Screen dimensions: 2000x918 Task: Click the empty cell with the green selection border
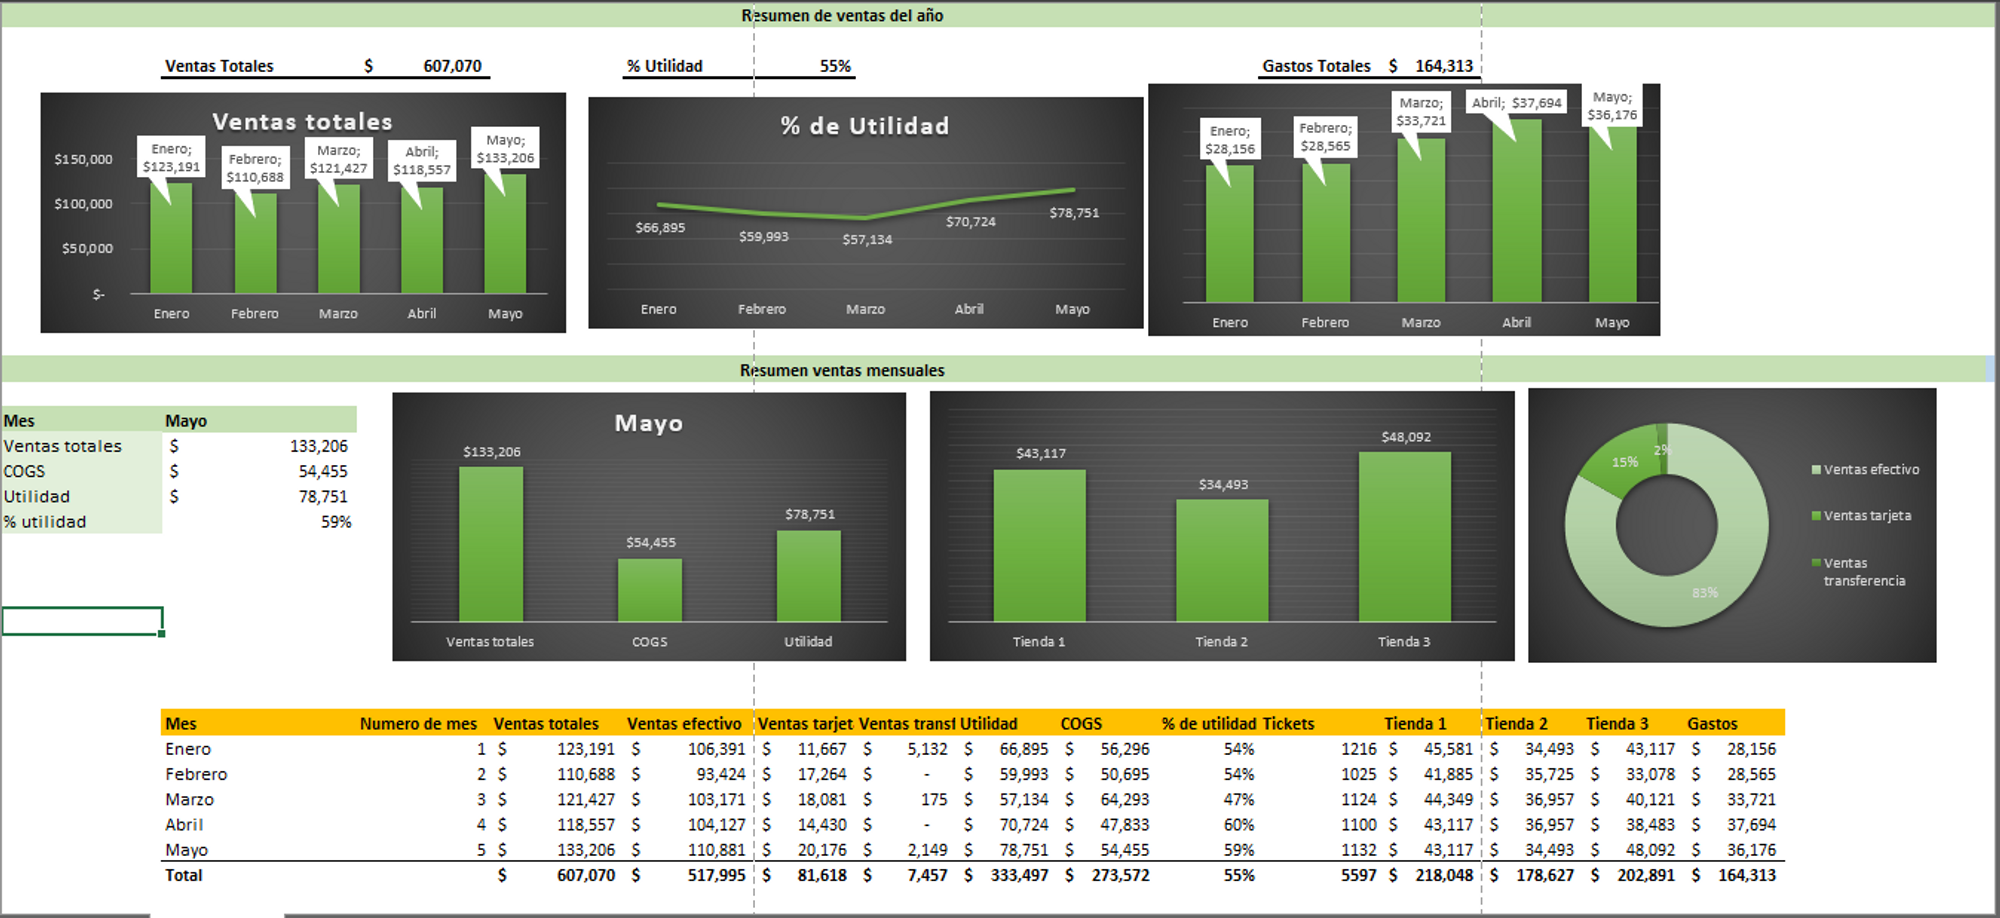[x=82, y=621]
